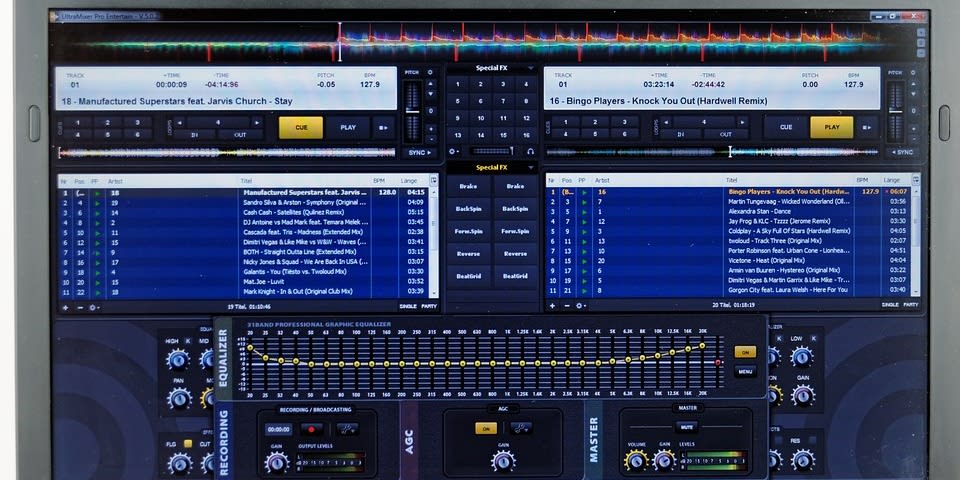Remove track from right playlist with minus

click(x=566, y=306)
